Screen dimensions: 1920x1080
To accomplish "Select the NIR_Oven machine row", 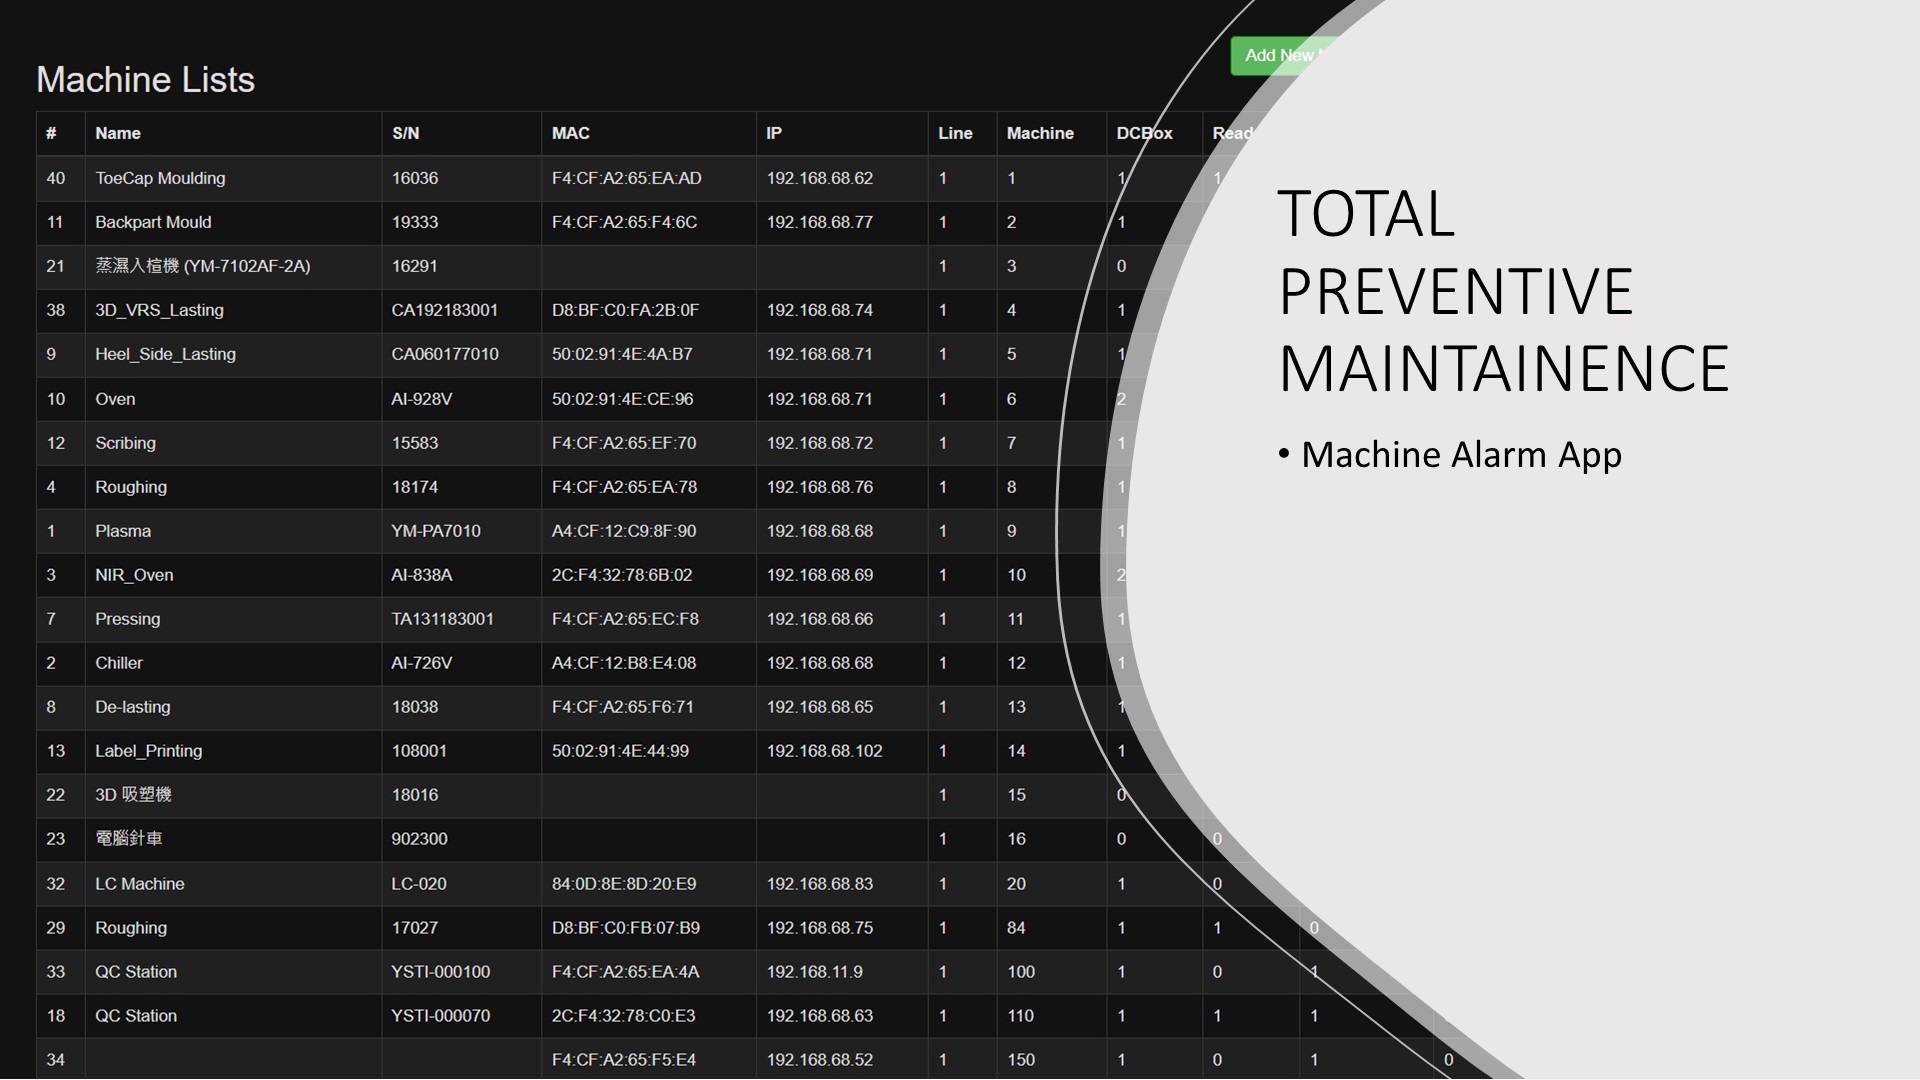I will click(x=134, y=575).
